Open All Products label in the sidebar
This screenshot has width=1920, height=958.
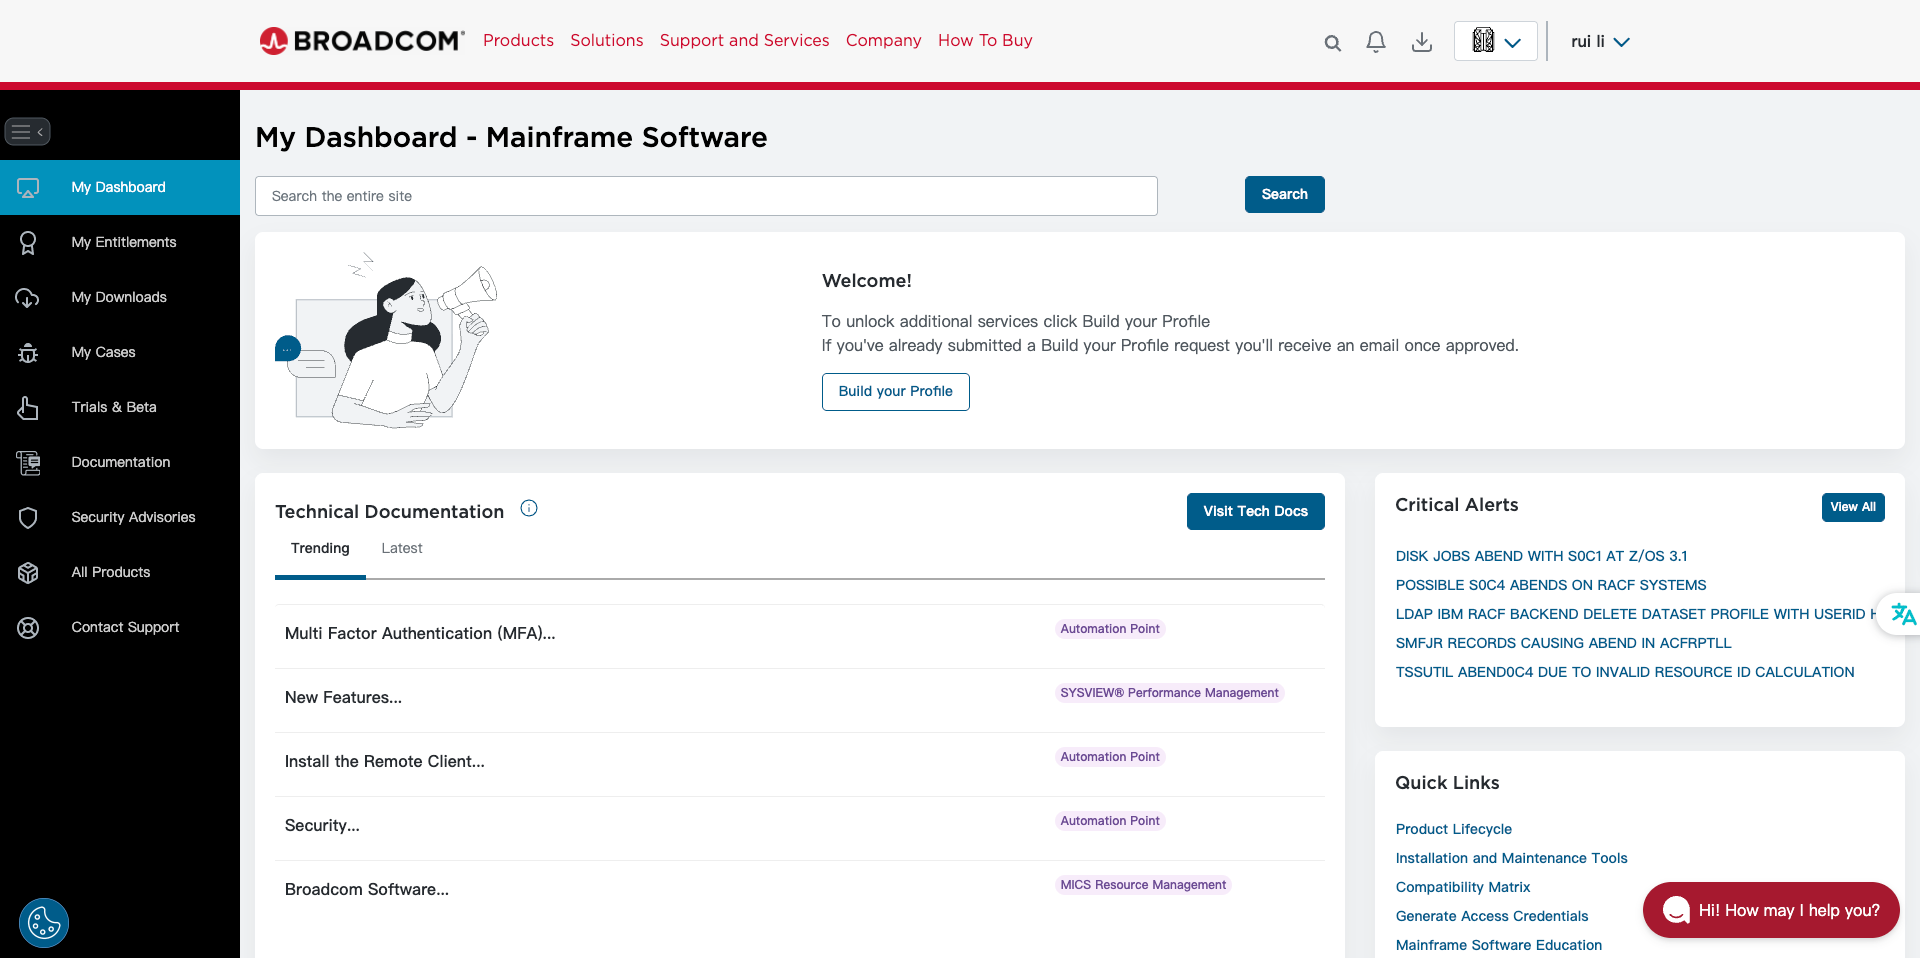[x=111, y=573]
